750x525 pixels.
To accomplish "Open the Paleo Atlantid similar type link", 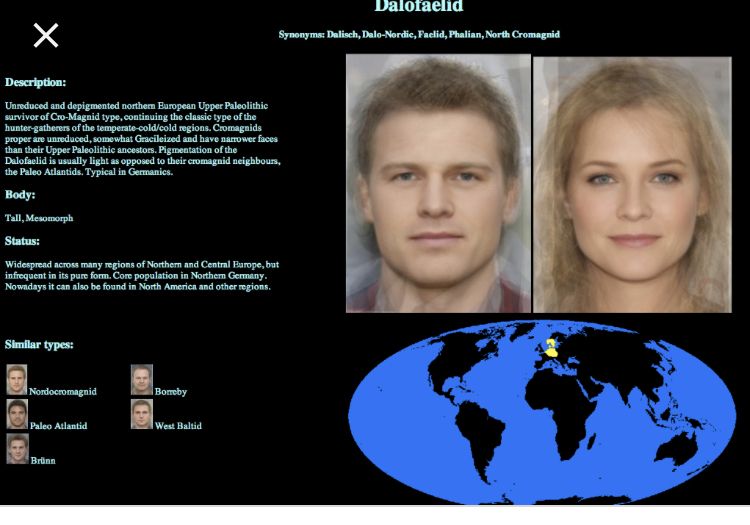I will pyautogui.click(x=58, y=426).
